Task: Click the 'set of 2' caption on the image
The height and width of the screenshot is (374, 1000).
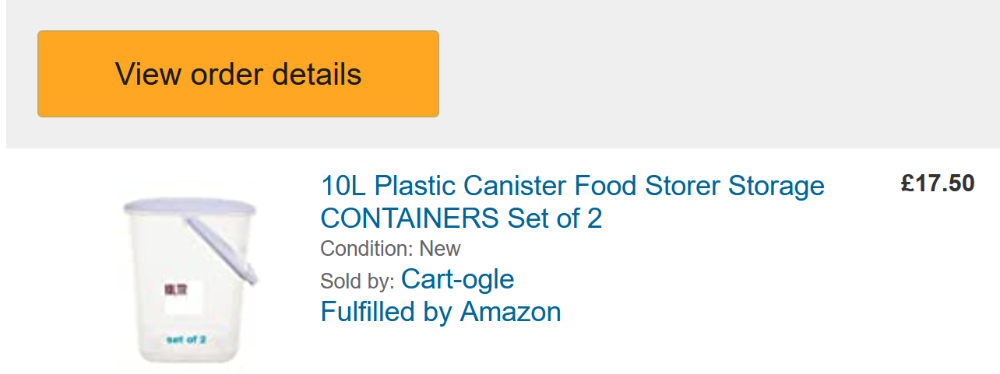Action: 186,339
